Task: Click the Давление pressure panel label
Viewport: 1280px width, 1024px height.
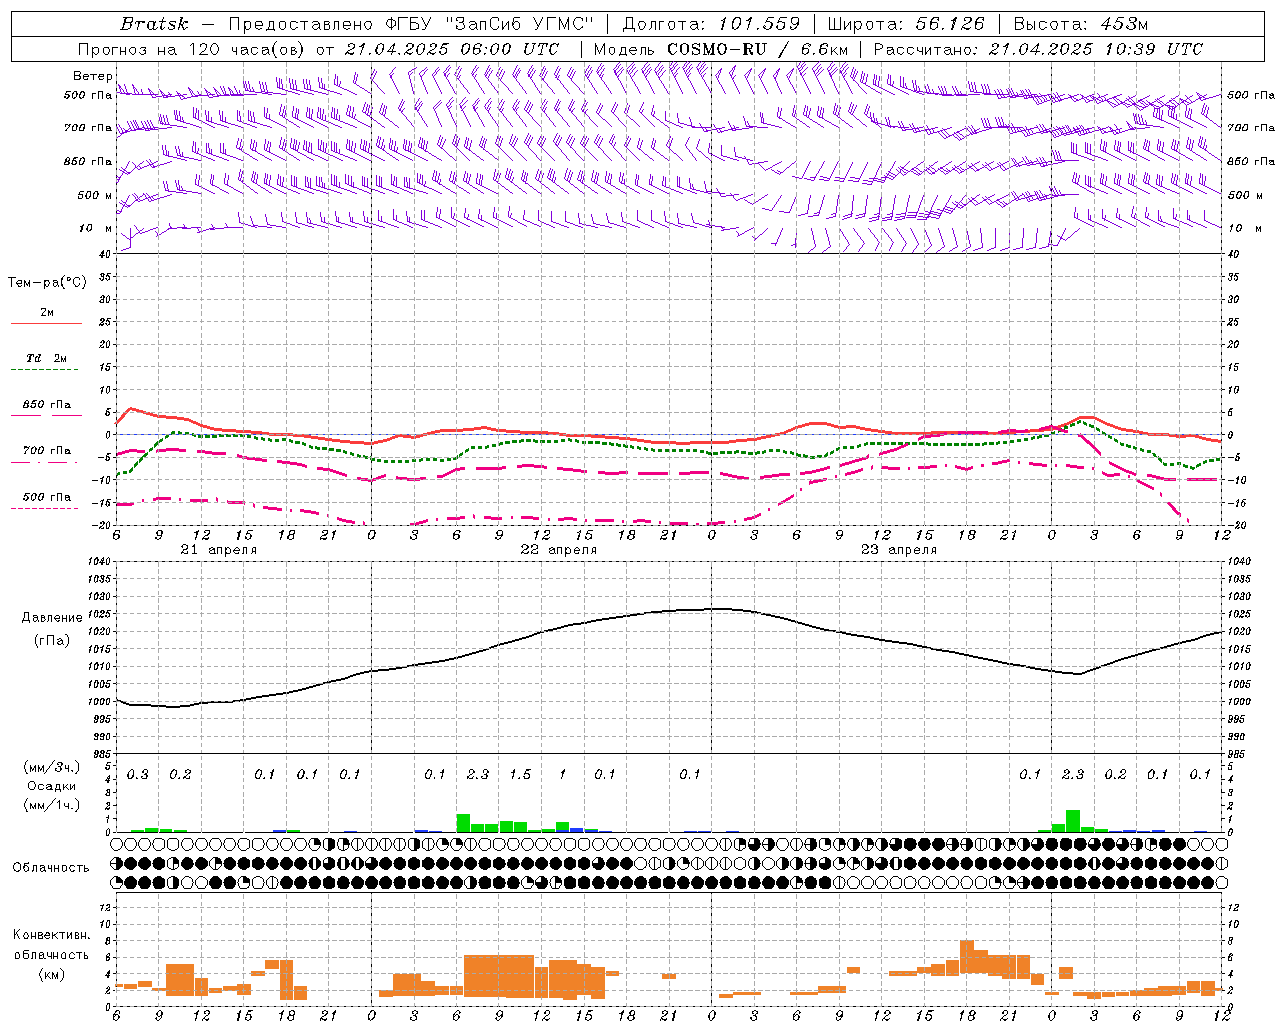Action: pos(52,618)
